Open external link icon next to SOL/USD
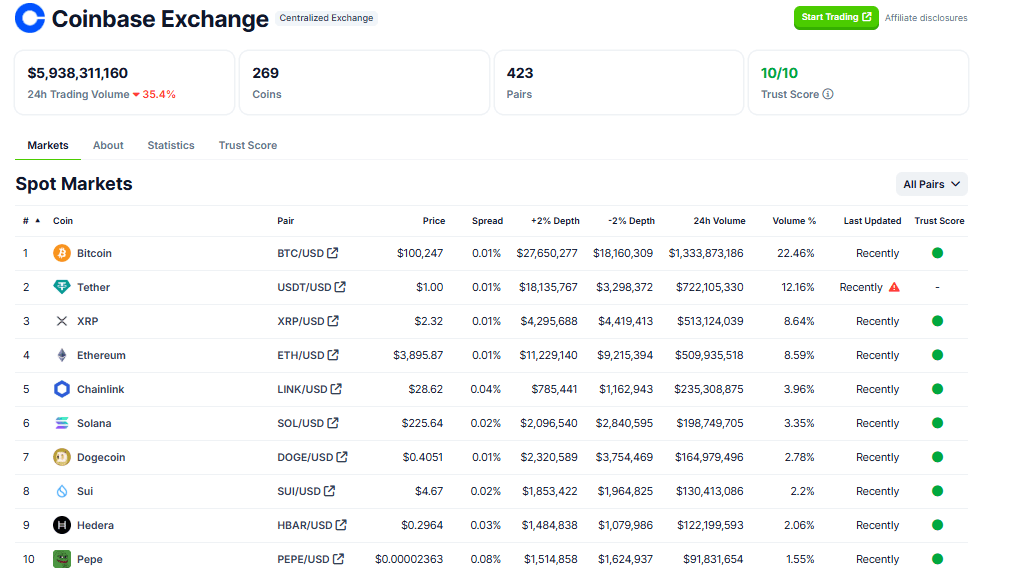This screenshot has height=574, width=1017. coord(333,423)
